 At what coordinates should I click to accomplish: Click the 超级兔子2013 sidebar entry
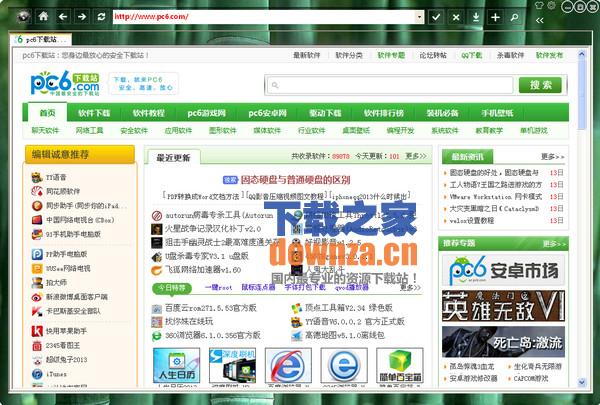point(67,359)
